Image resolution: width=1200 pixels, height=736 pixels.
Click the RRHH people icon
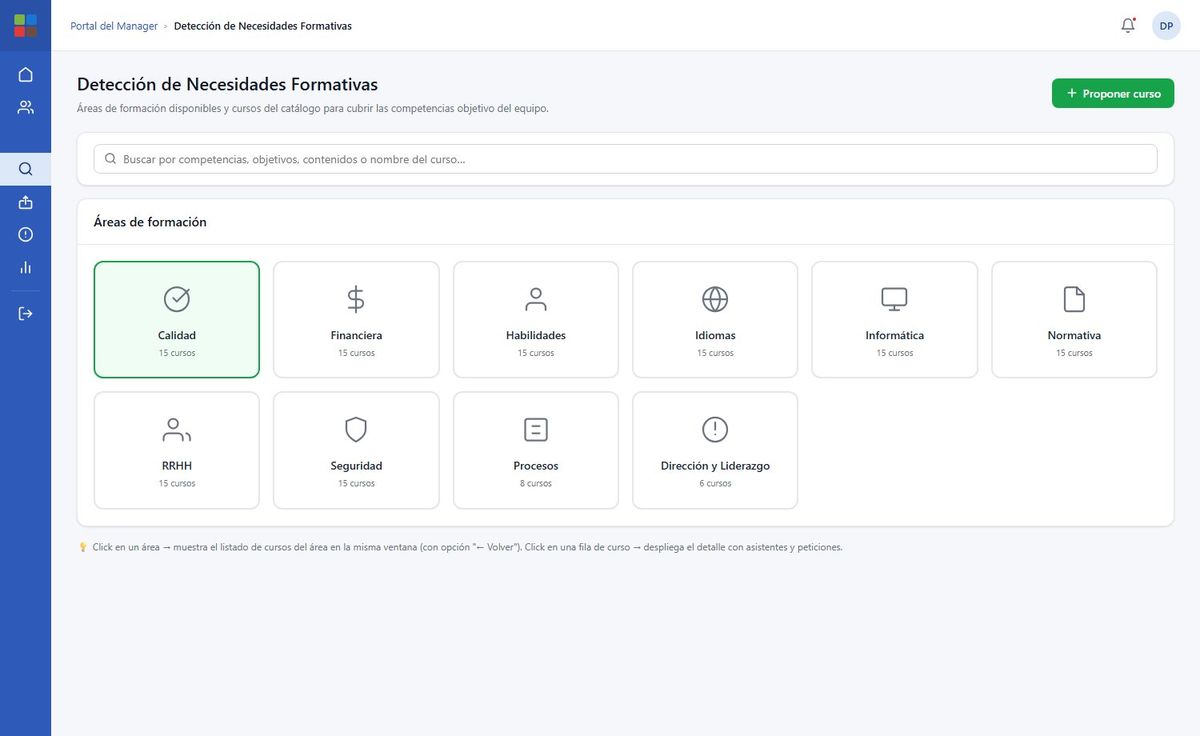point(177,429)
